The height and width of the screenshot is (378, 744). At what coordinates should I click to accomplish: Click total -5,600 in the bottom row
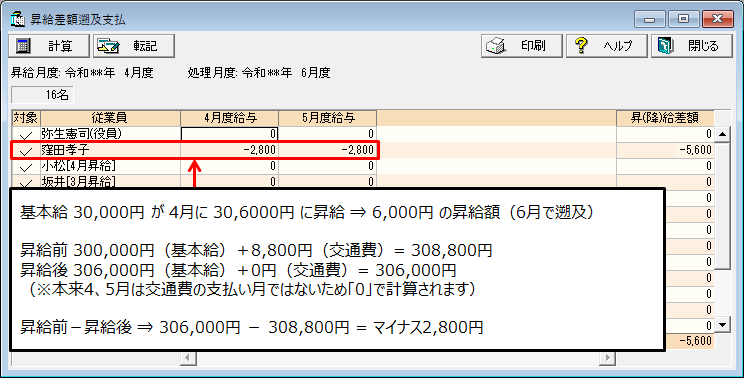689,341
